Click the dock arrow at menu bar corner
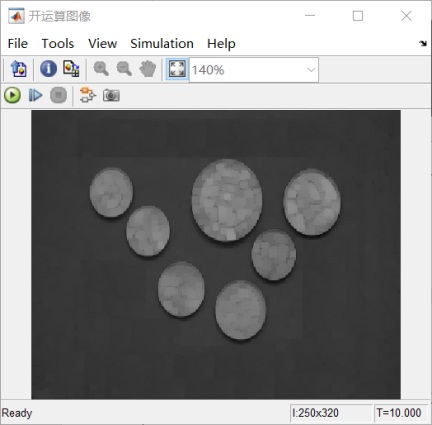The width and height of the screenshot is (432, 425). pyautogui.click(x=423, y=43)
